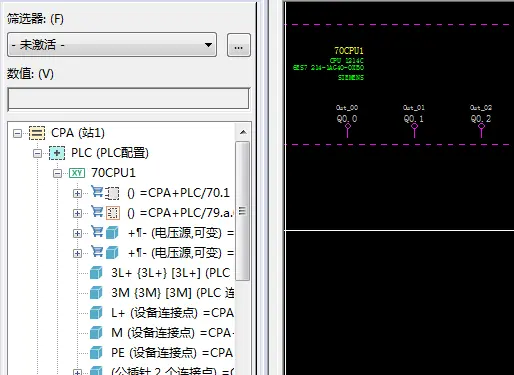Select the L+ (设备连接点) row
The width and height of the screenshot is (514, 375).
point(172,313)
